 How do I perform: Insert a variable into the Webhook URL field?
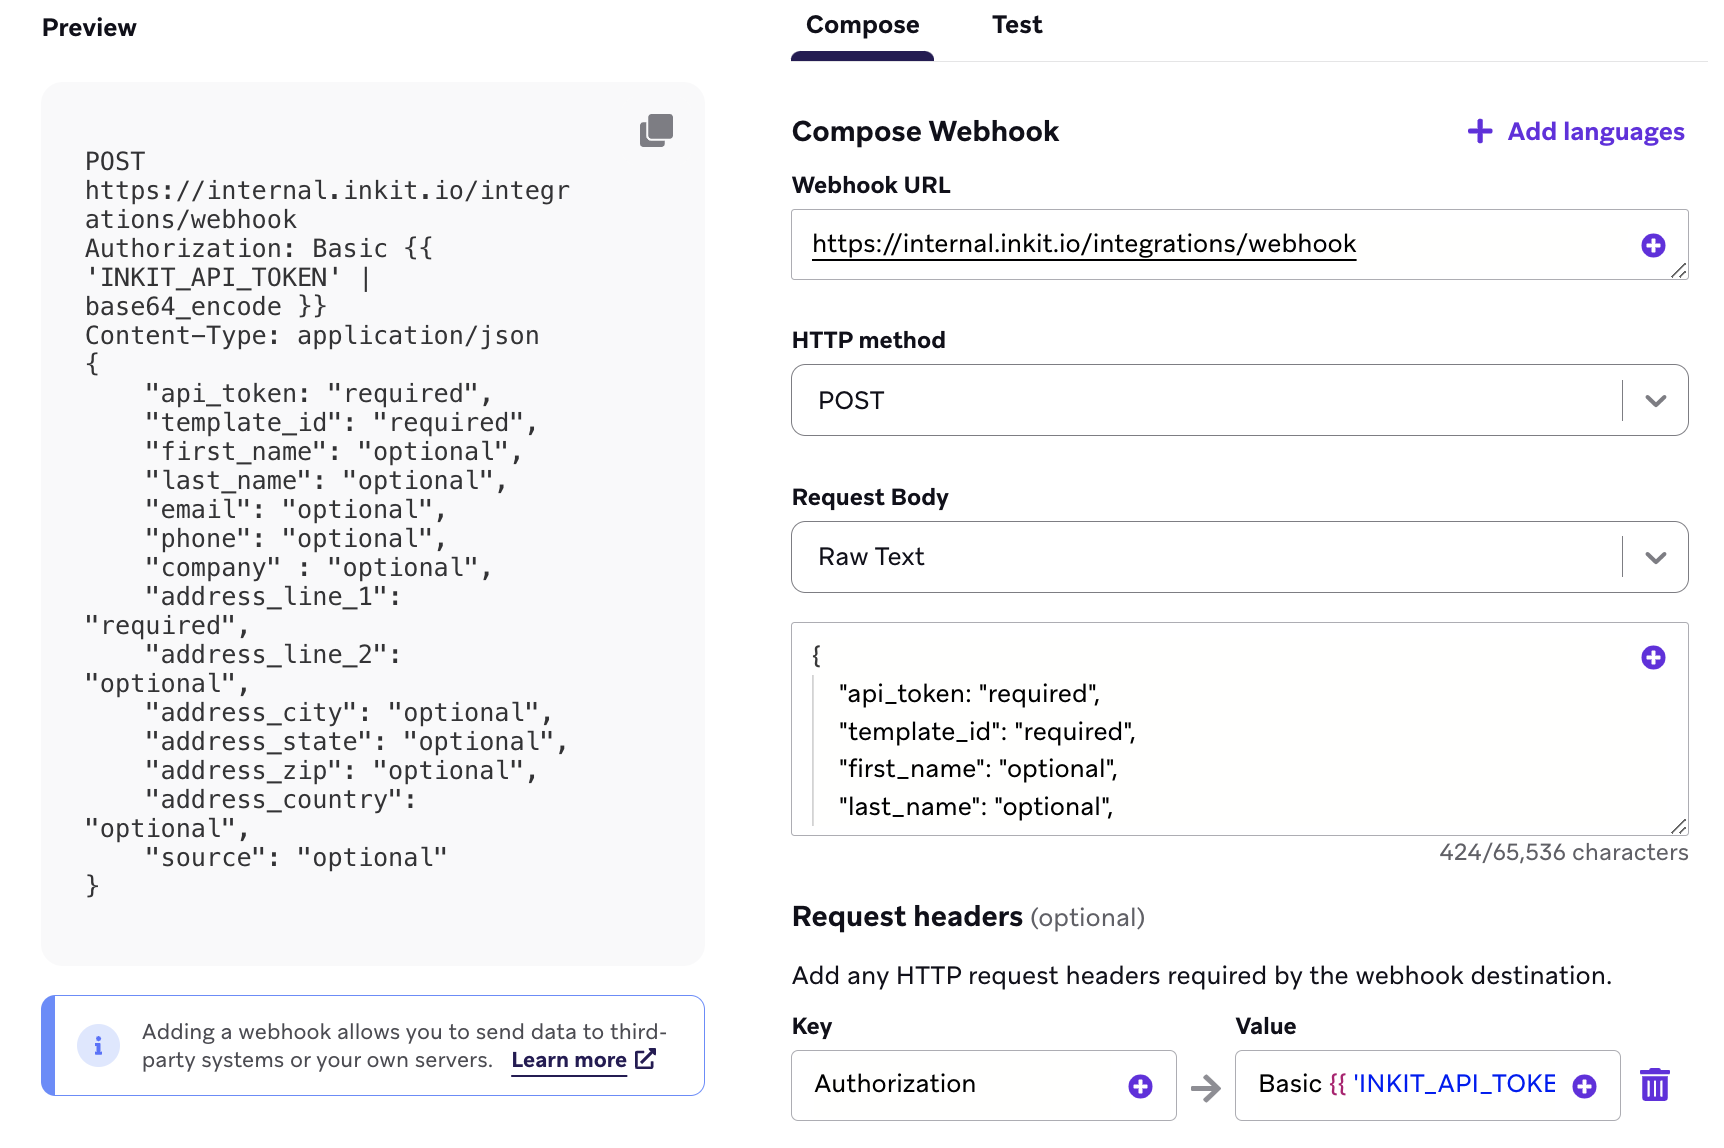click(x=1653, y=245)
